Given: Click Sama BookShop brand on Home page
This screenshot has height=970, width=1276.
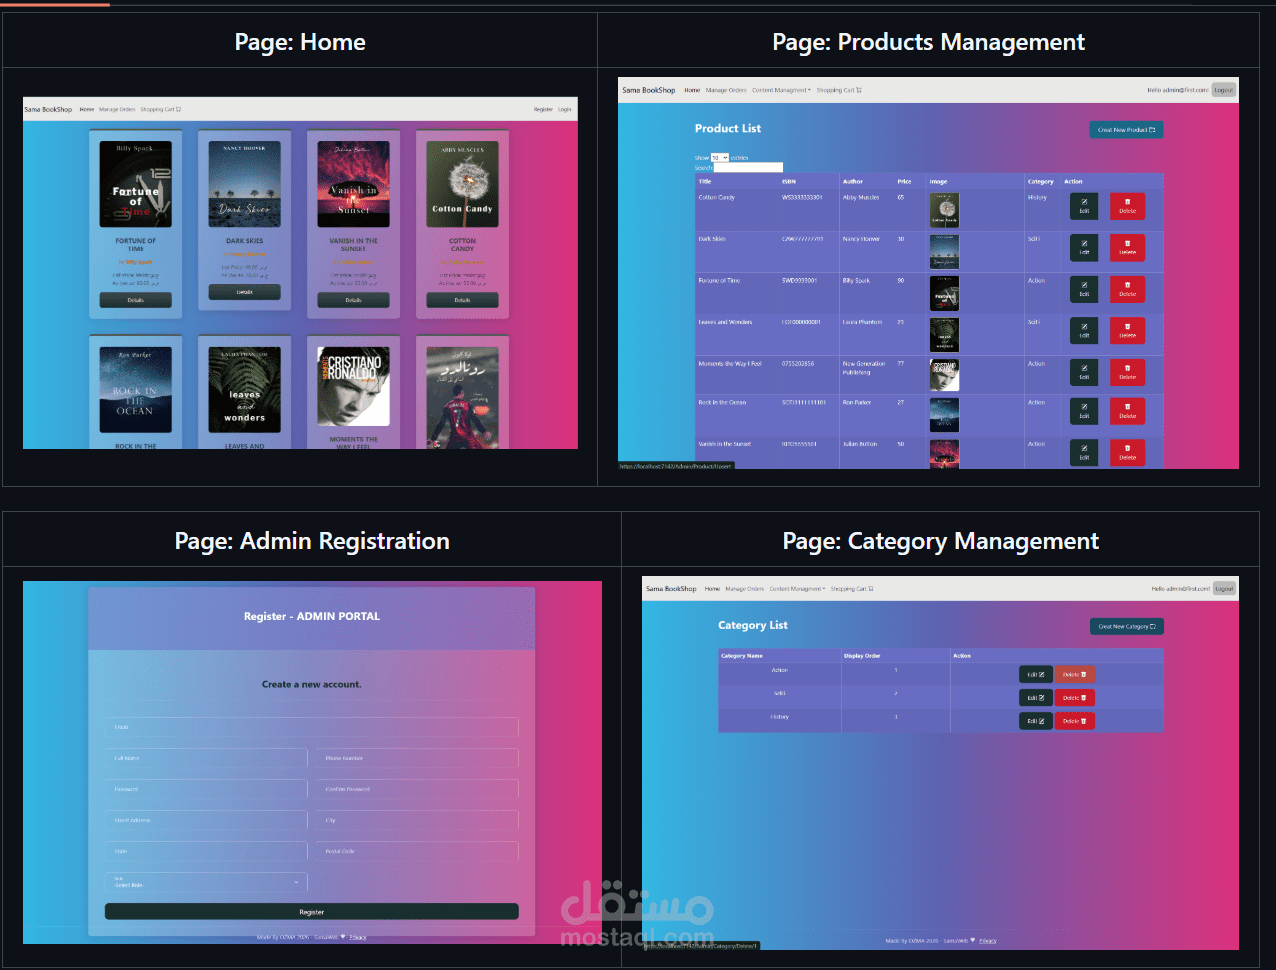Looking at the screenshot, I should point(48,109).
